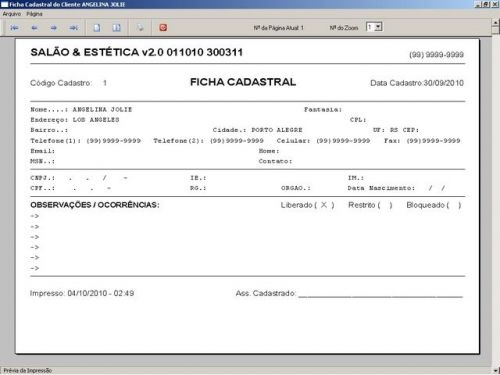The height and width of the screenshot is (375, 500).
Task: Expand the Nº do Zoom dropdown
Action: coord(378,27)
